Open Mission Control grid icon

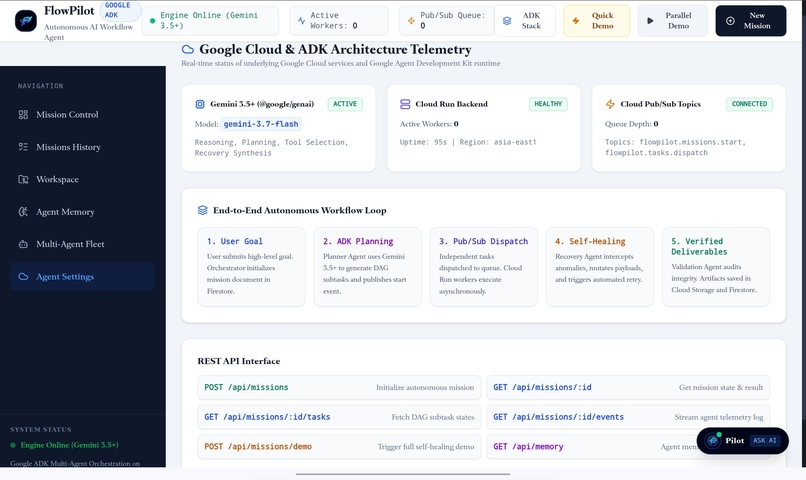(23, 115)
